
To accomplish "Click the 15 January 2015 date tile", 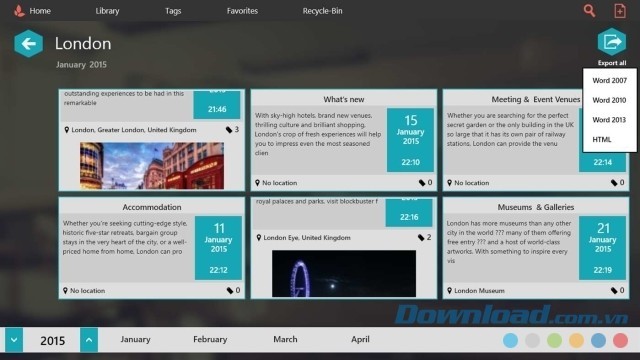I will tap(410, 140).
